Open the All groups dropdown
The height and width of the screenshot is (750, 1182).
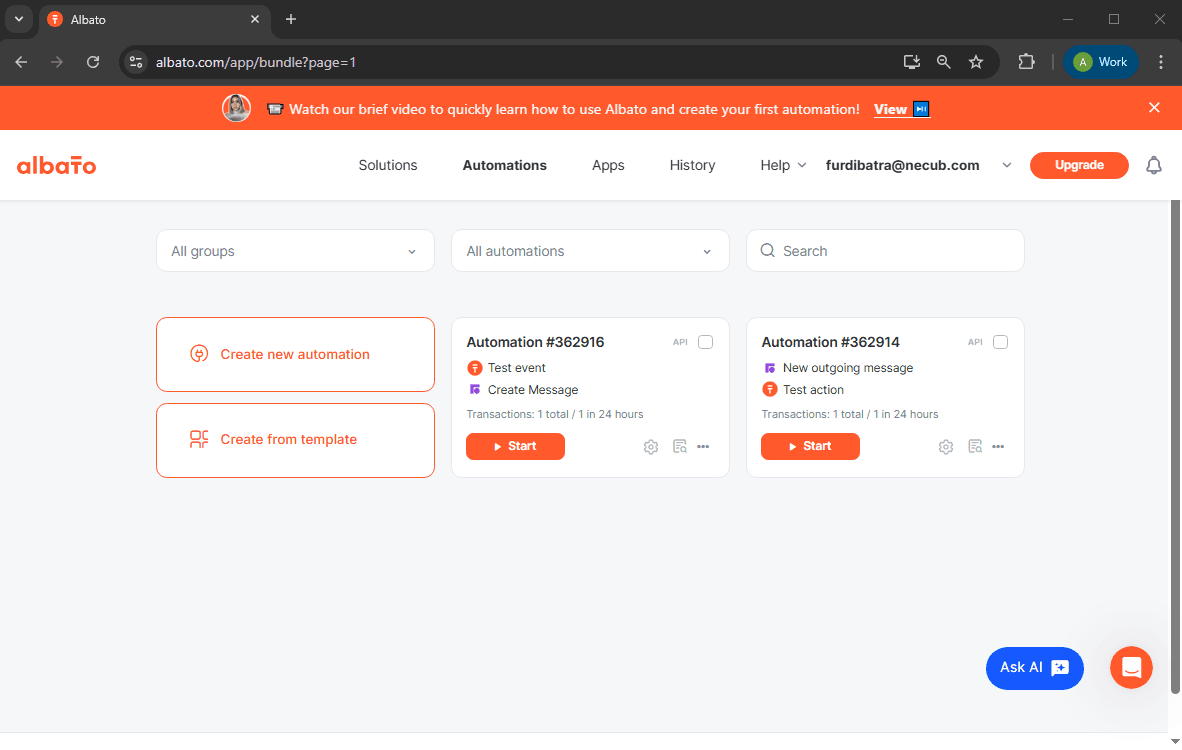(295, 251)
